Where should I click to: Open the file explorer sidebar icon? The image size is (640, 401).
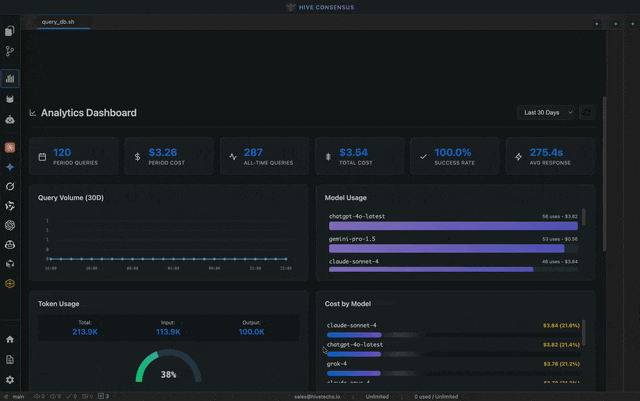[x=10, y=32]
